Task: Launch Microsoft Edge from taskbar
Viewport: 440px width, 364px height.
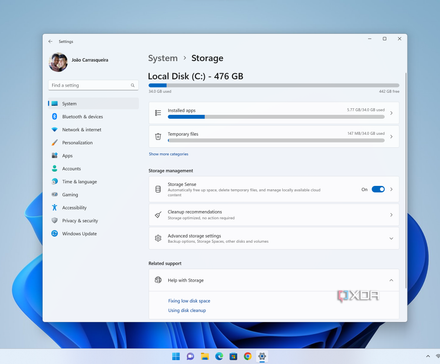Action: 219,356
